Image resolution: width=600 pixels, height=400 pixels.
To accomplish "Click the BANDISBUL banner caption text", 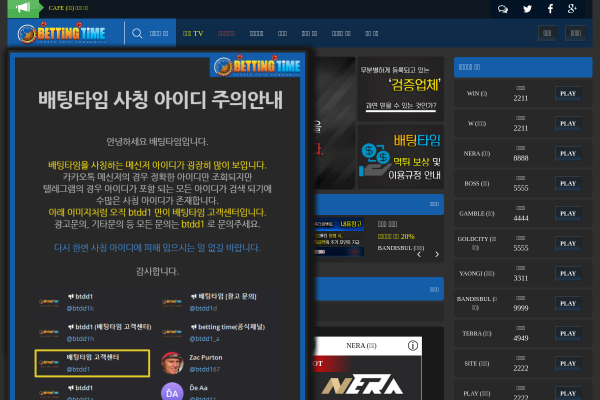I will click(x=401, y=248).
